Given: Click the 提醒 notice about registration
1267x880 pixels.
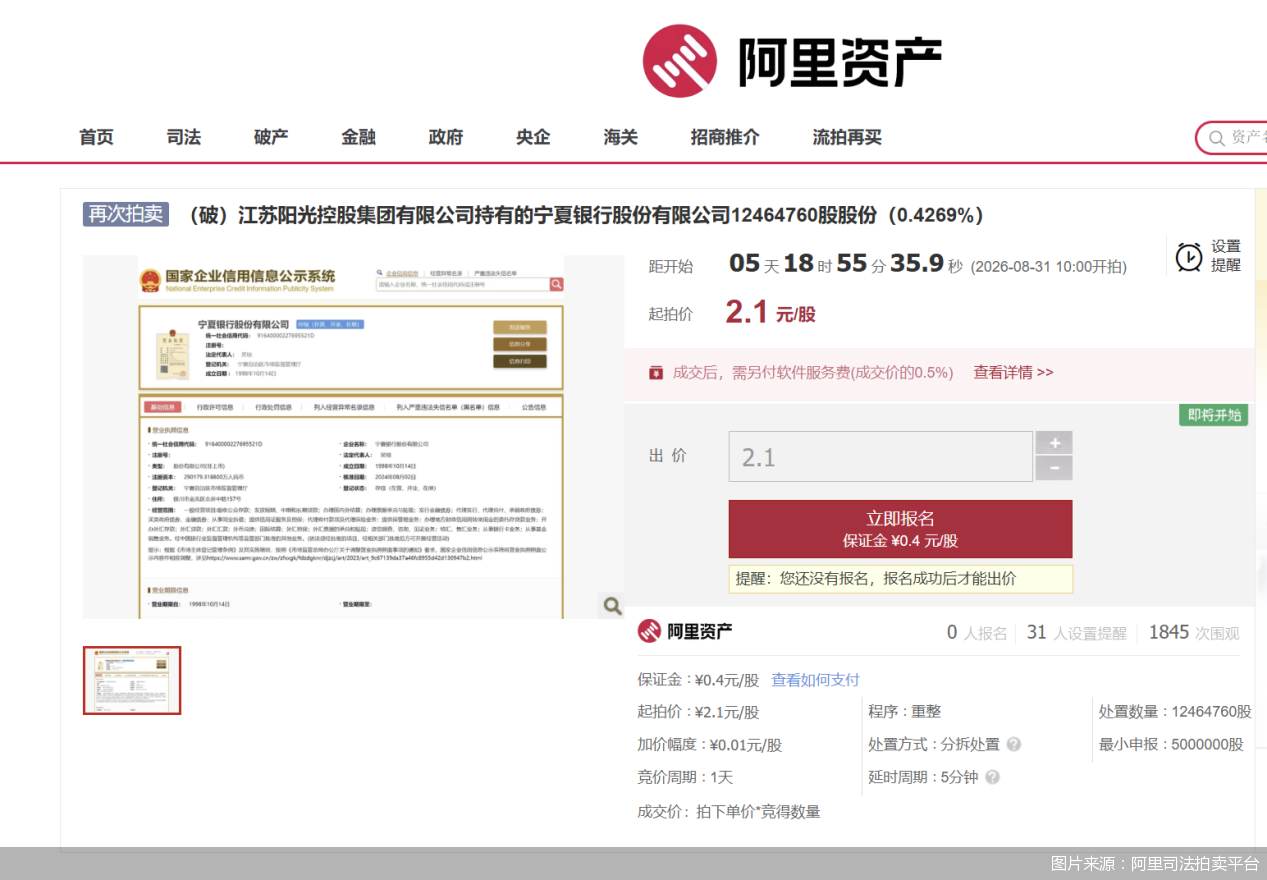Looking at the screenshot, I should [x=901, y=578].
